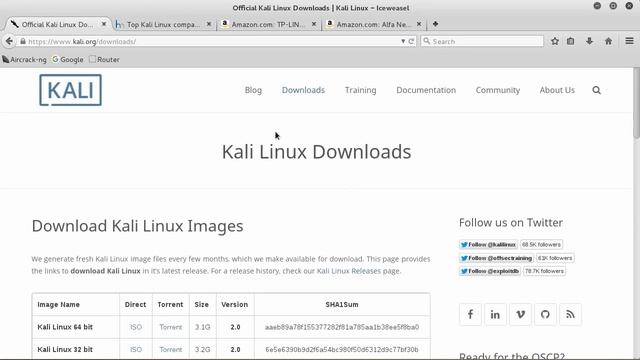Click the SHA1Sum column header
The width and height of the screenshot is (640, 360).
coord(342,304)
